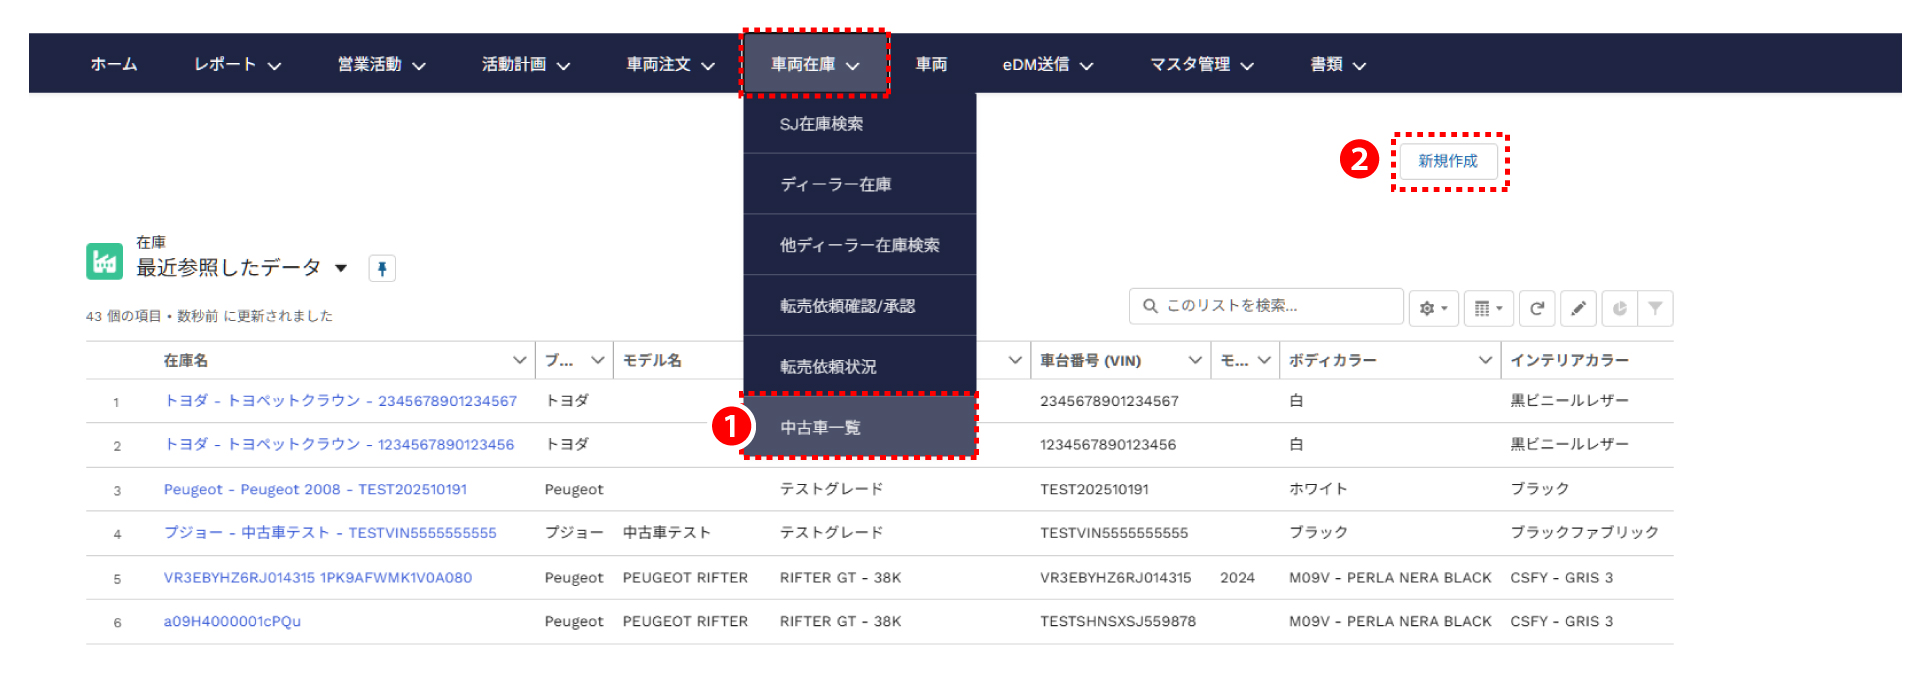This screenshot has height=693, width=1920.
Task: Open Peugeot 2008 TEST202510191 inventory link
Action: click(315, 489)
